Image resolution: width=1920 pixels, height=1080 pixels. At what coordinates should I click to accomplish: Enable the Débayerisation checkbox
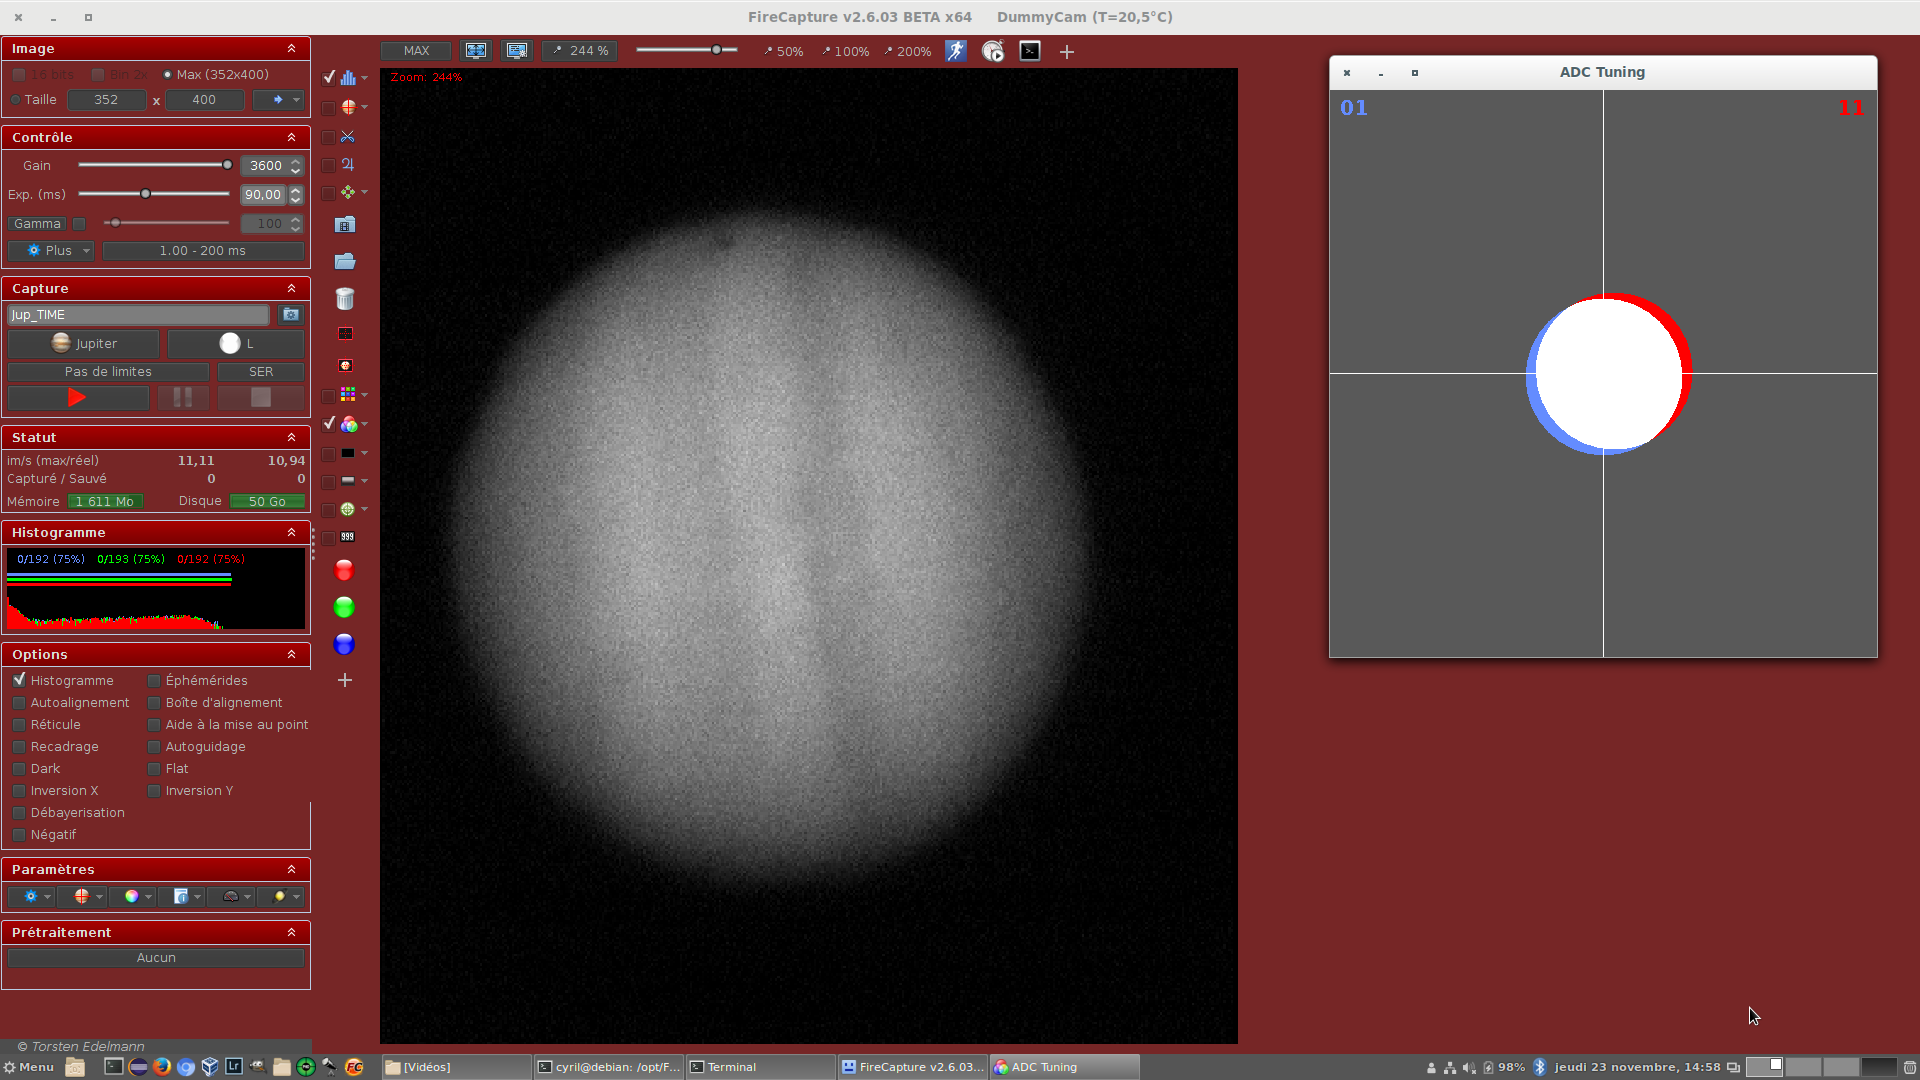(19, 813)
